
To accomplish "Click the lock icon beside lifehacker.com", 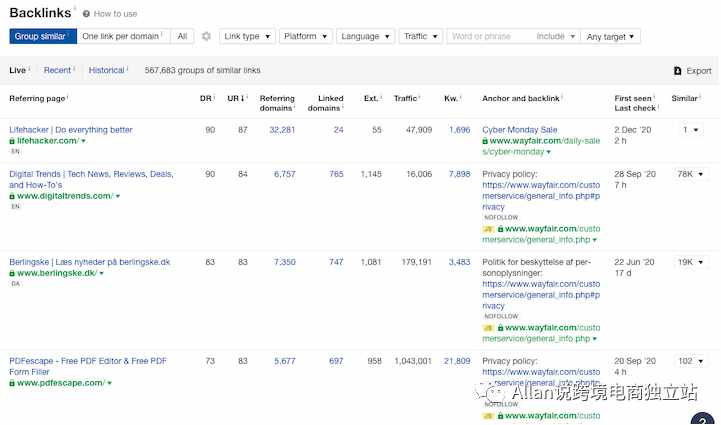I will [12, 141].
